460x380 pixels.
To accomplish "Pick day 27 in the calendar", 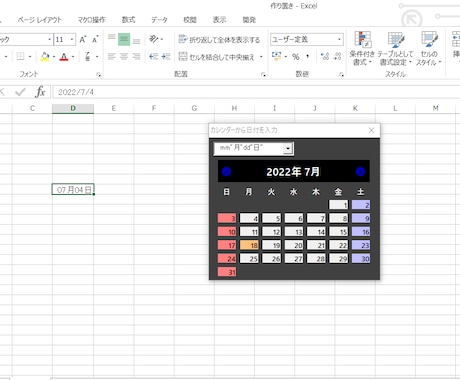I will click(294, 259).
